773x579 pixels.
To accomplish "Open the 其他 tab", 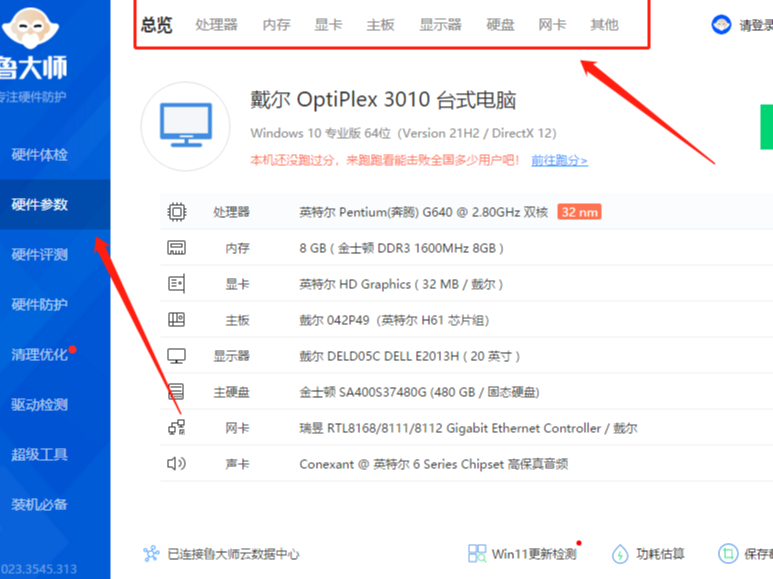I will [604, 25].
